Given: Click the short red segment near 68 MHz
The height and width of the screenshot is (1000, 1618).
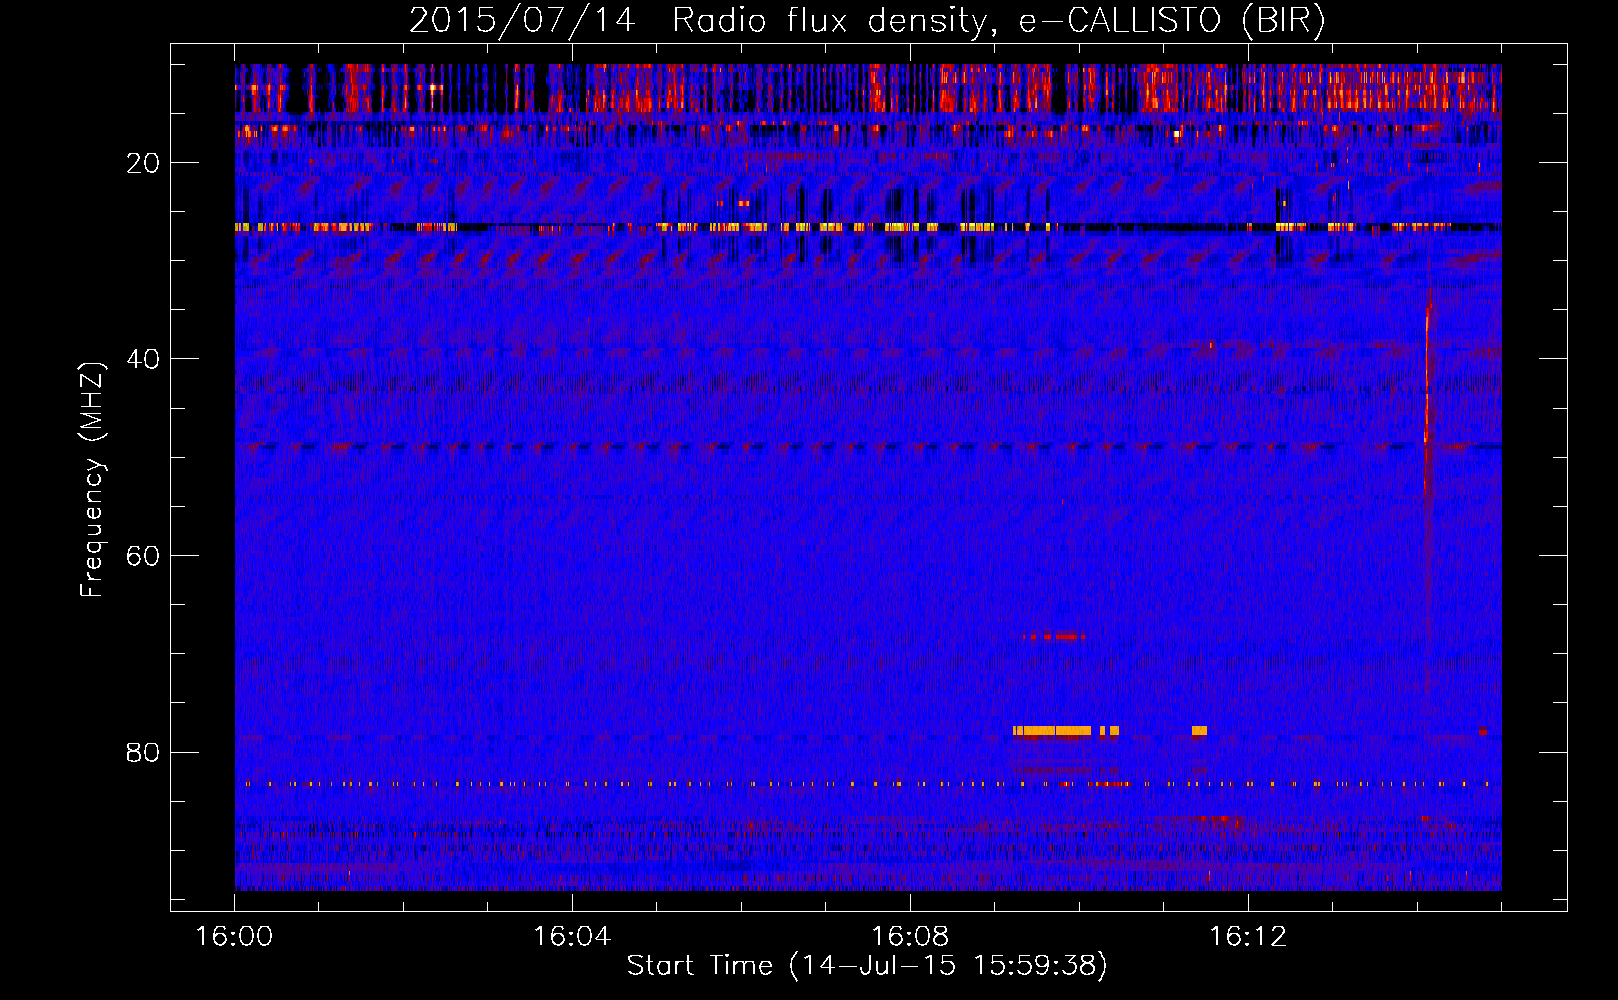Looking at the screenshot, I should tap(1054, 636).
